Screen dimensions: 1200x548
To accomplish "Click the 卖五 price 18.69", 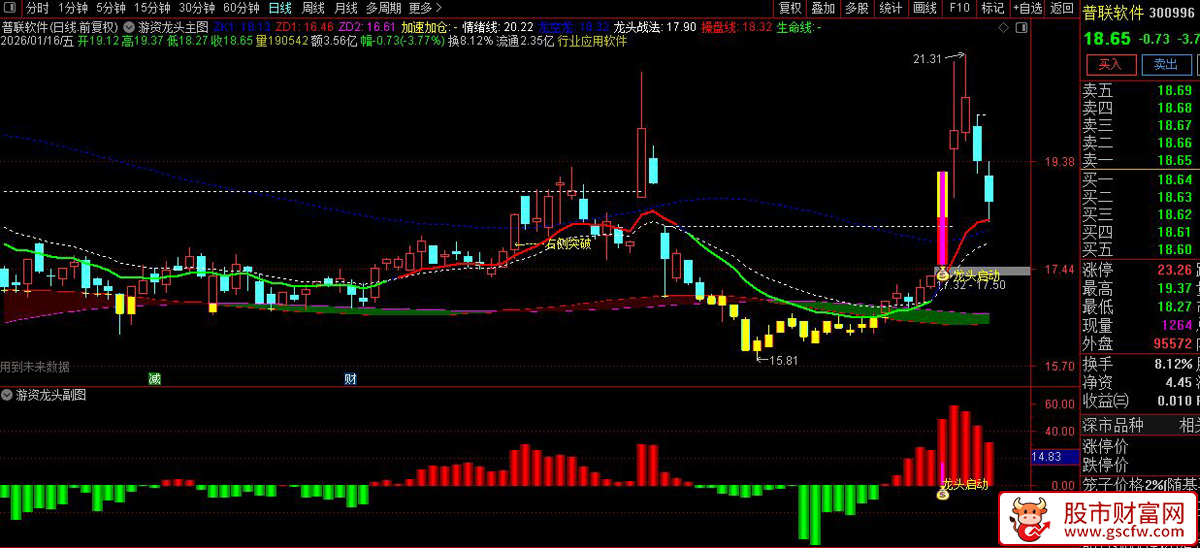I will [x=1175, y=90].
